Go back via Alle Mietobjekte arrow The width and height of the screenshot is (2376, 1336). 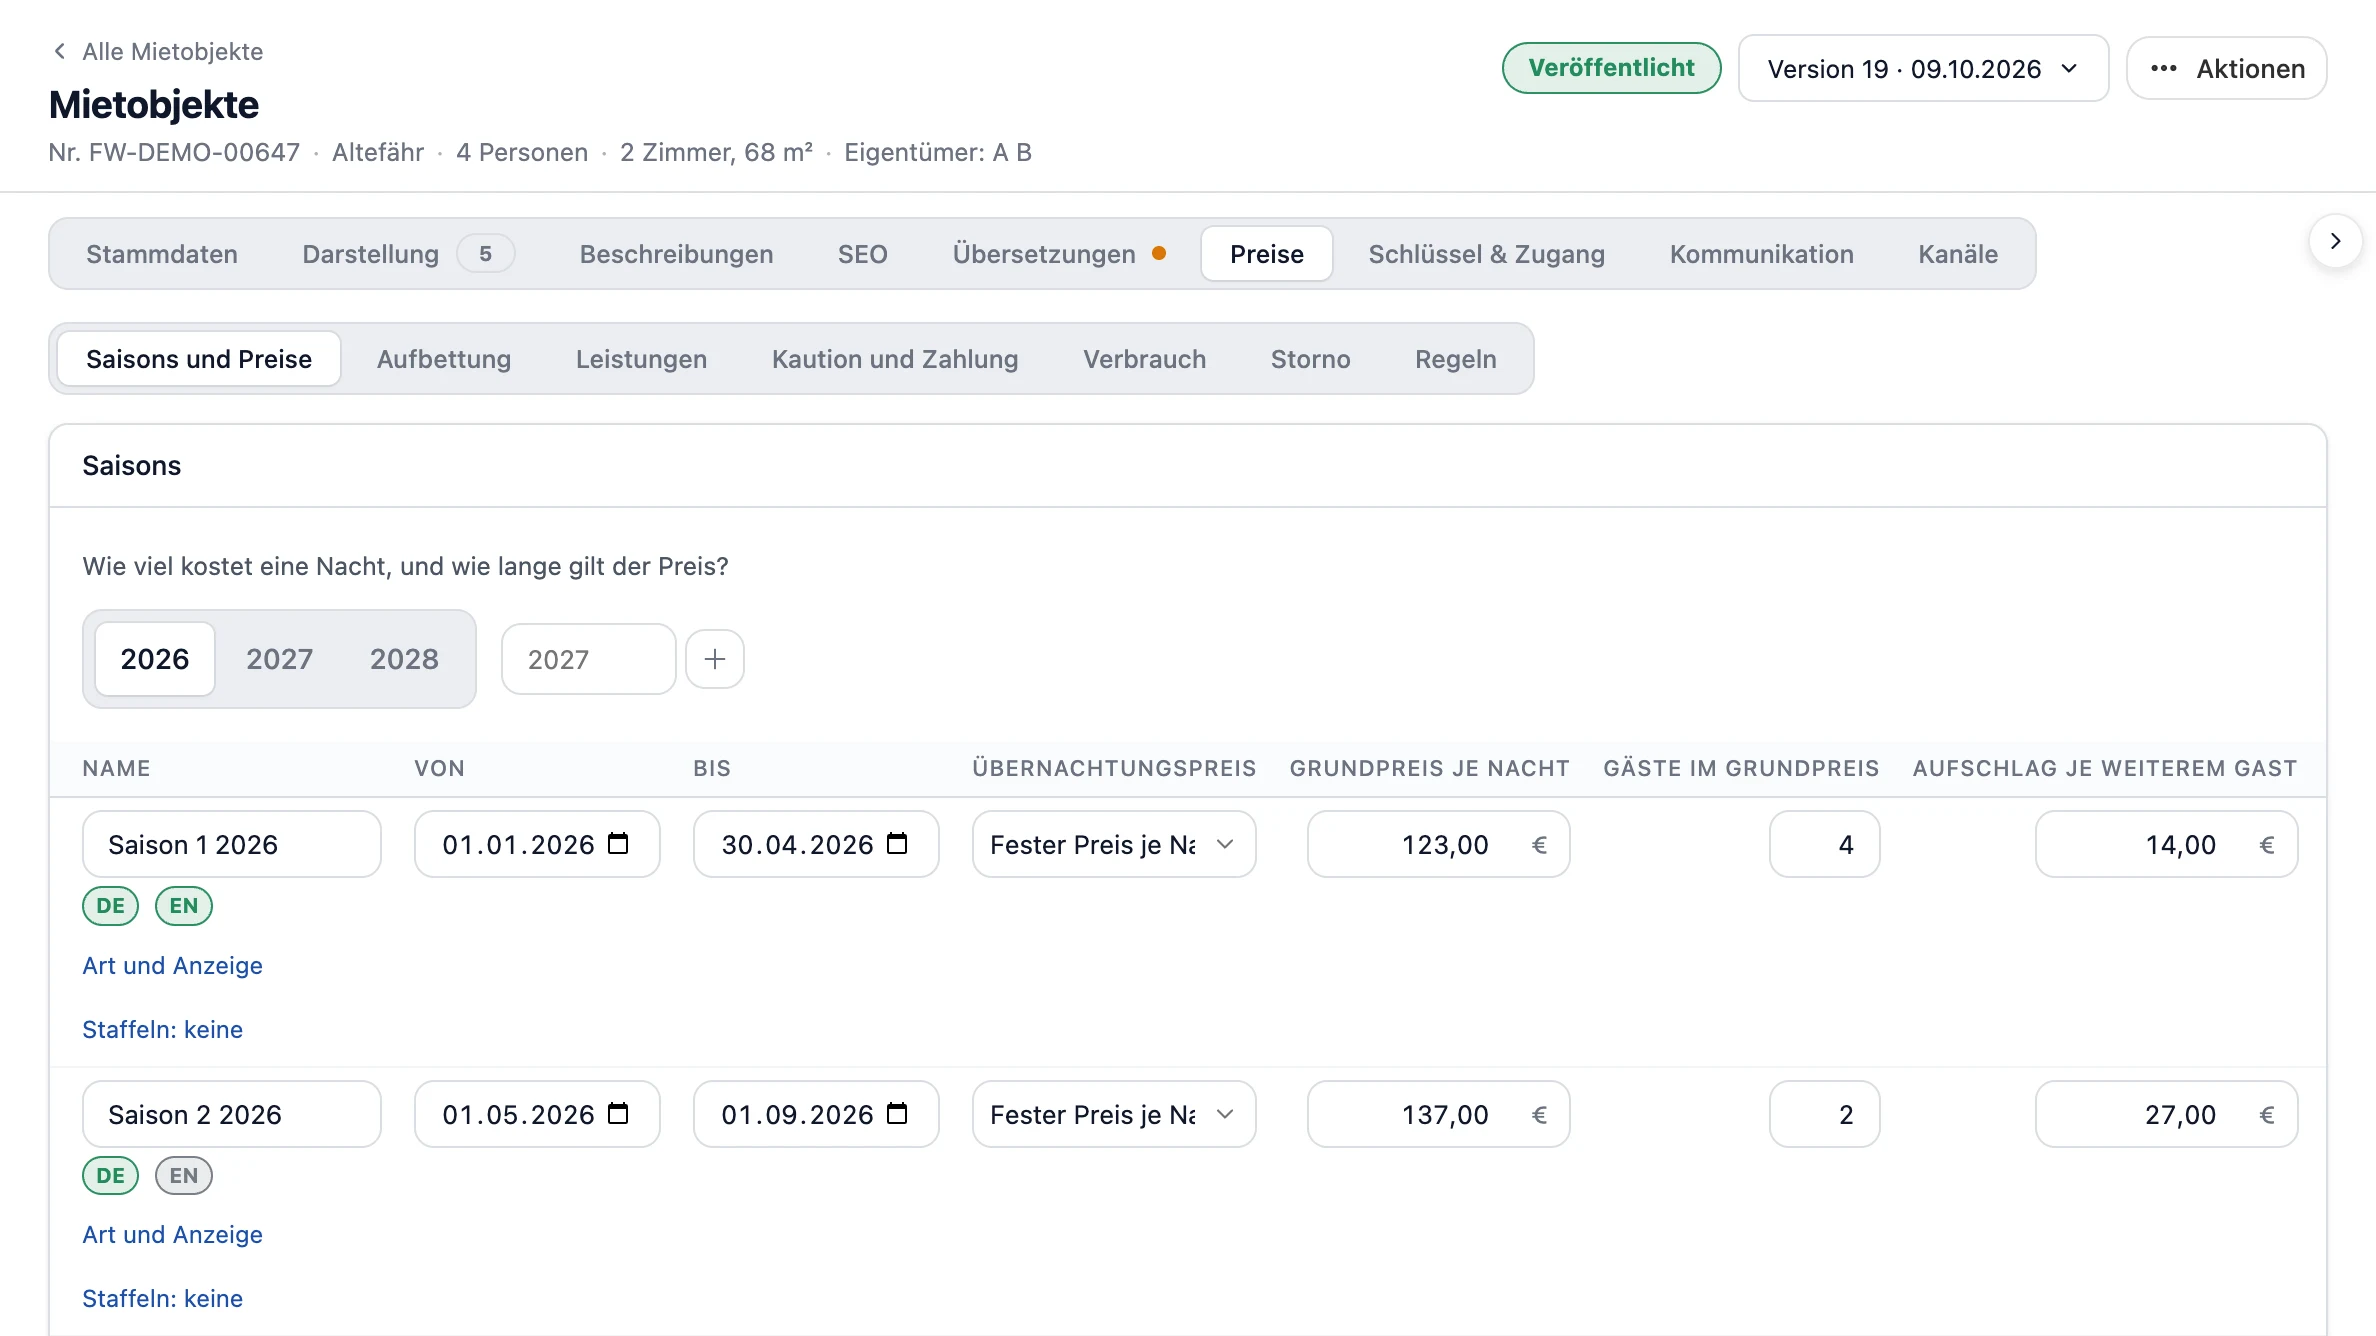click(x=60, y=51)
